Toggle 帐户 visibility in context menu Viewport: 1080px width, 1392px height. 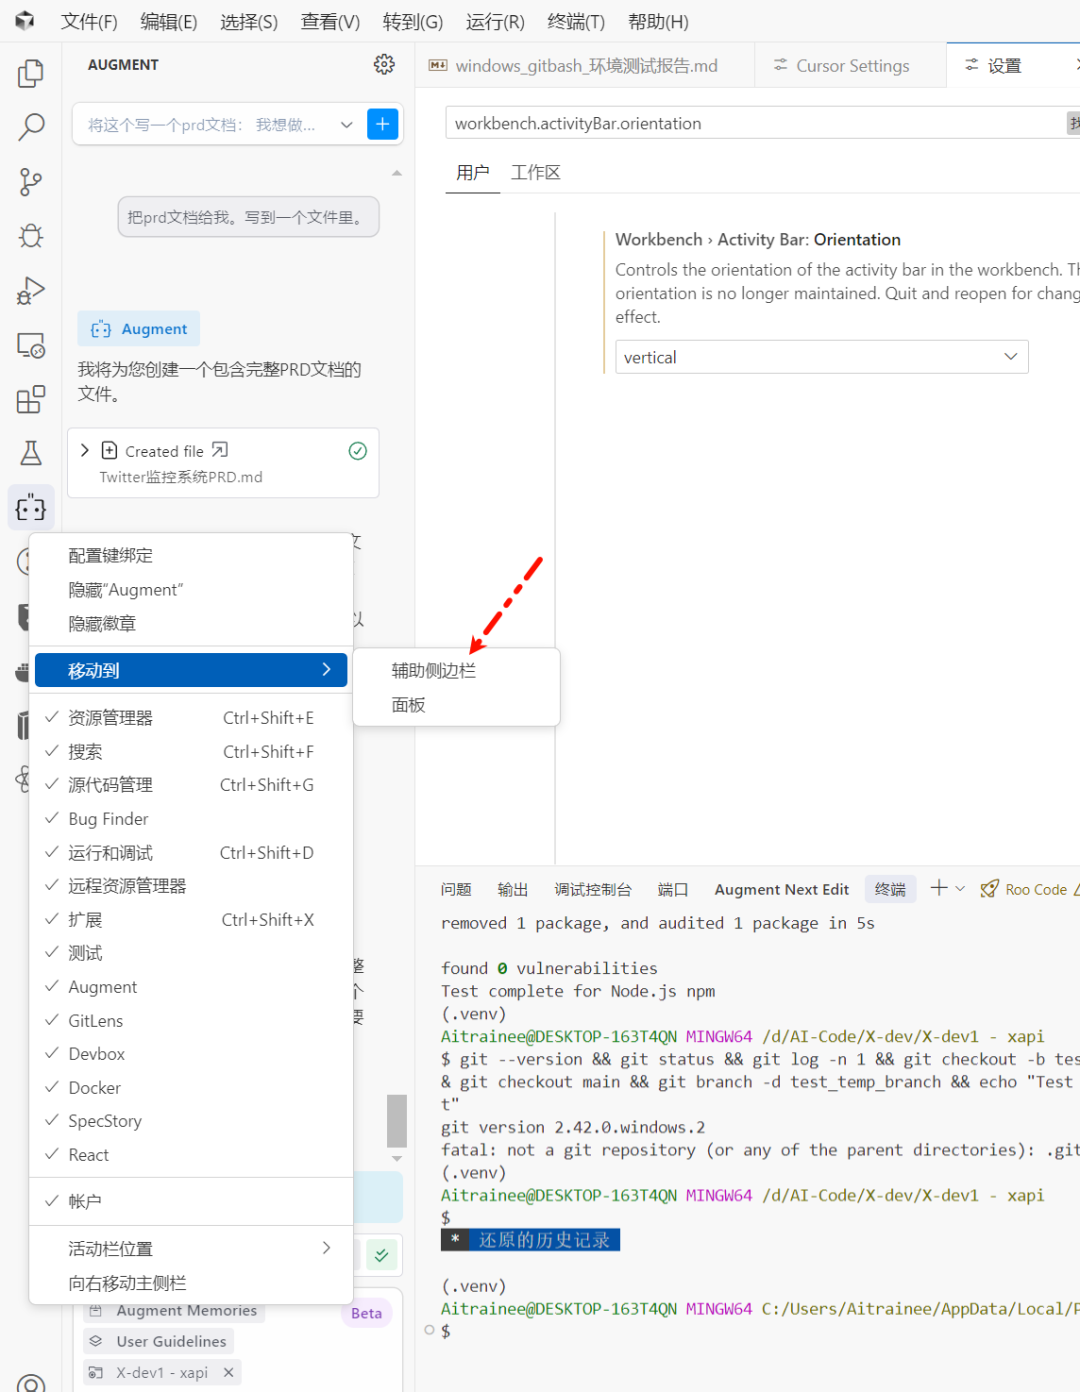click(191, 1201)
